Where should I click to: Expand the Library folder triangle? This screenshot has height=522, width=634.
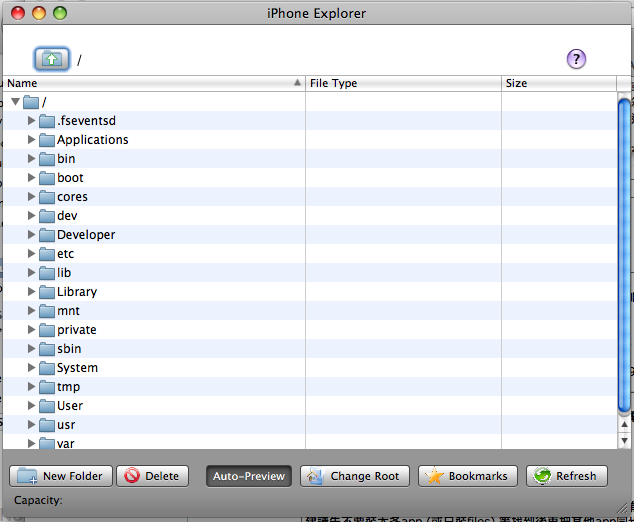click(31, 292)
